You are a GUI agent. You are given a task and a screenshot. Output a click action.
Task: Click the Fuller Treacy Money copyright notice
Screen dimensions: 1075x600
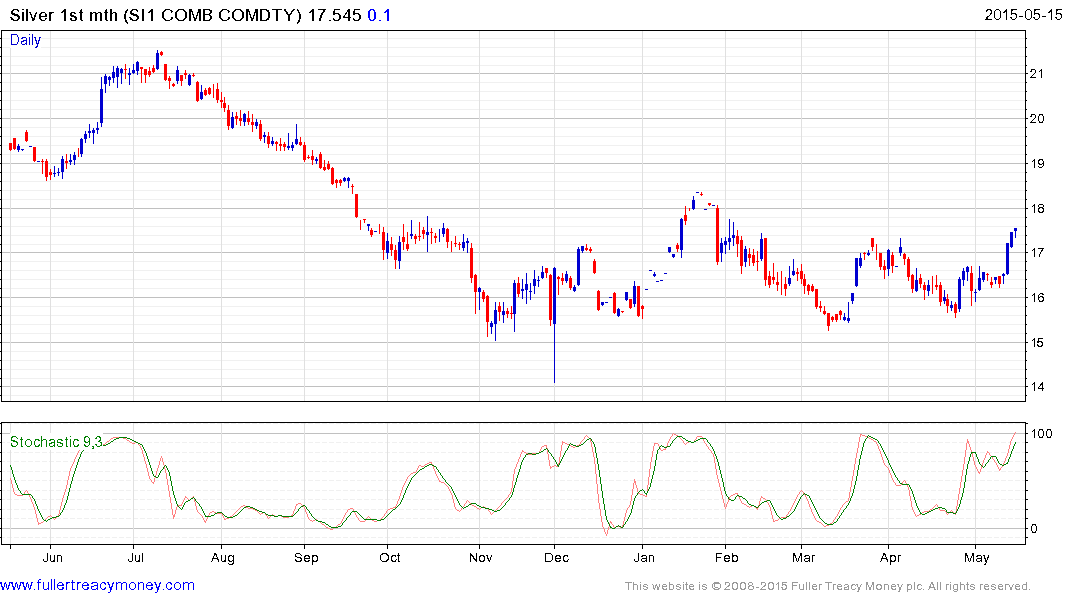point(827,586)
